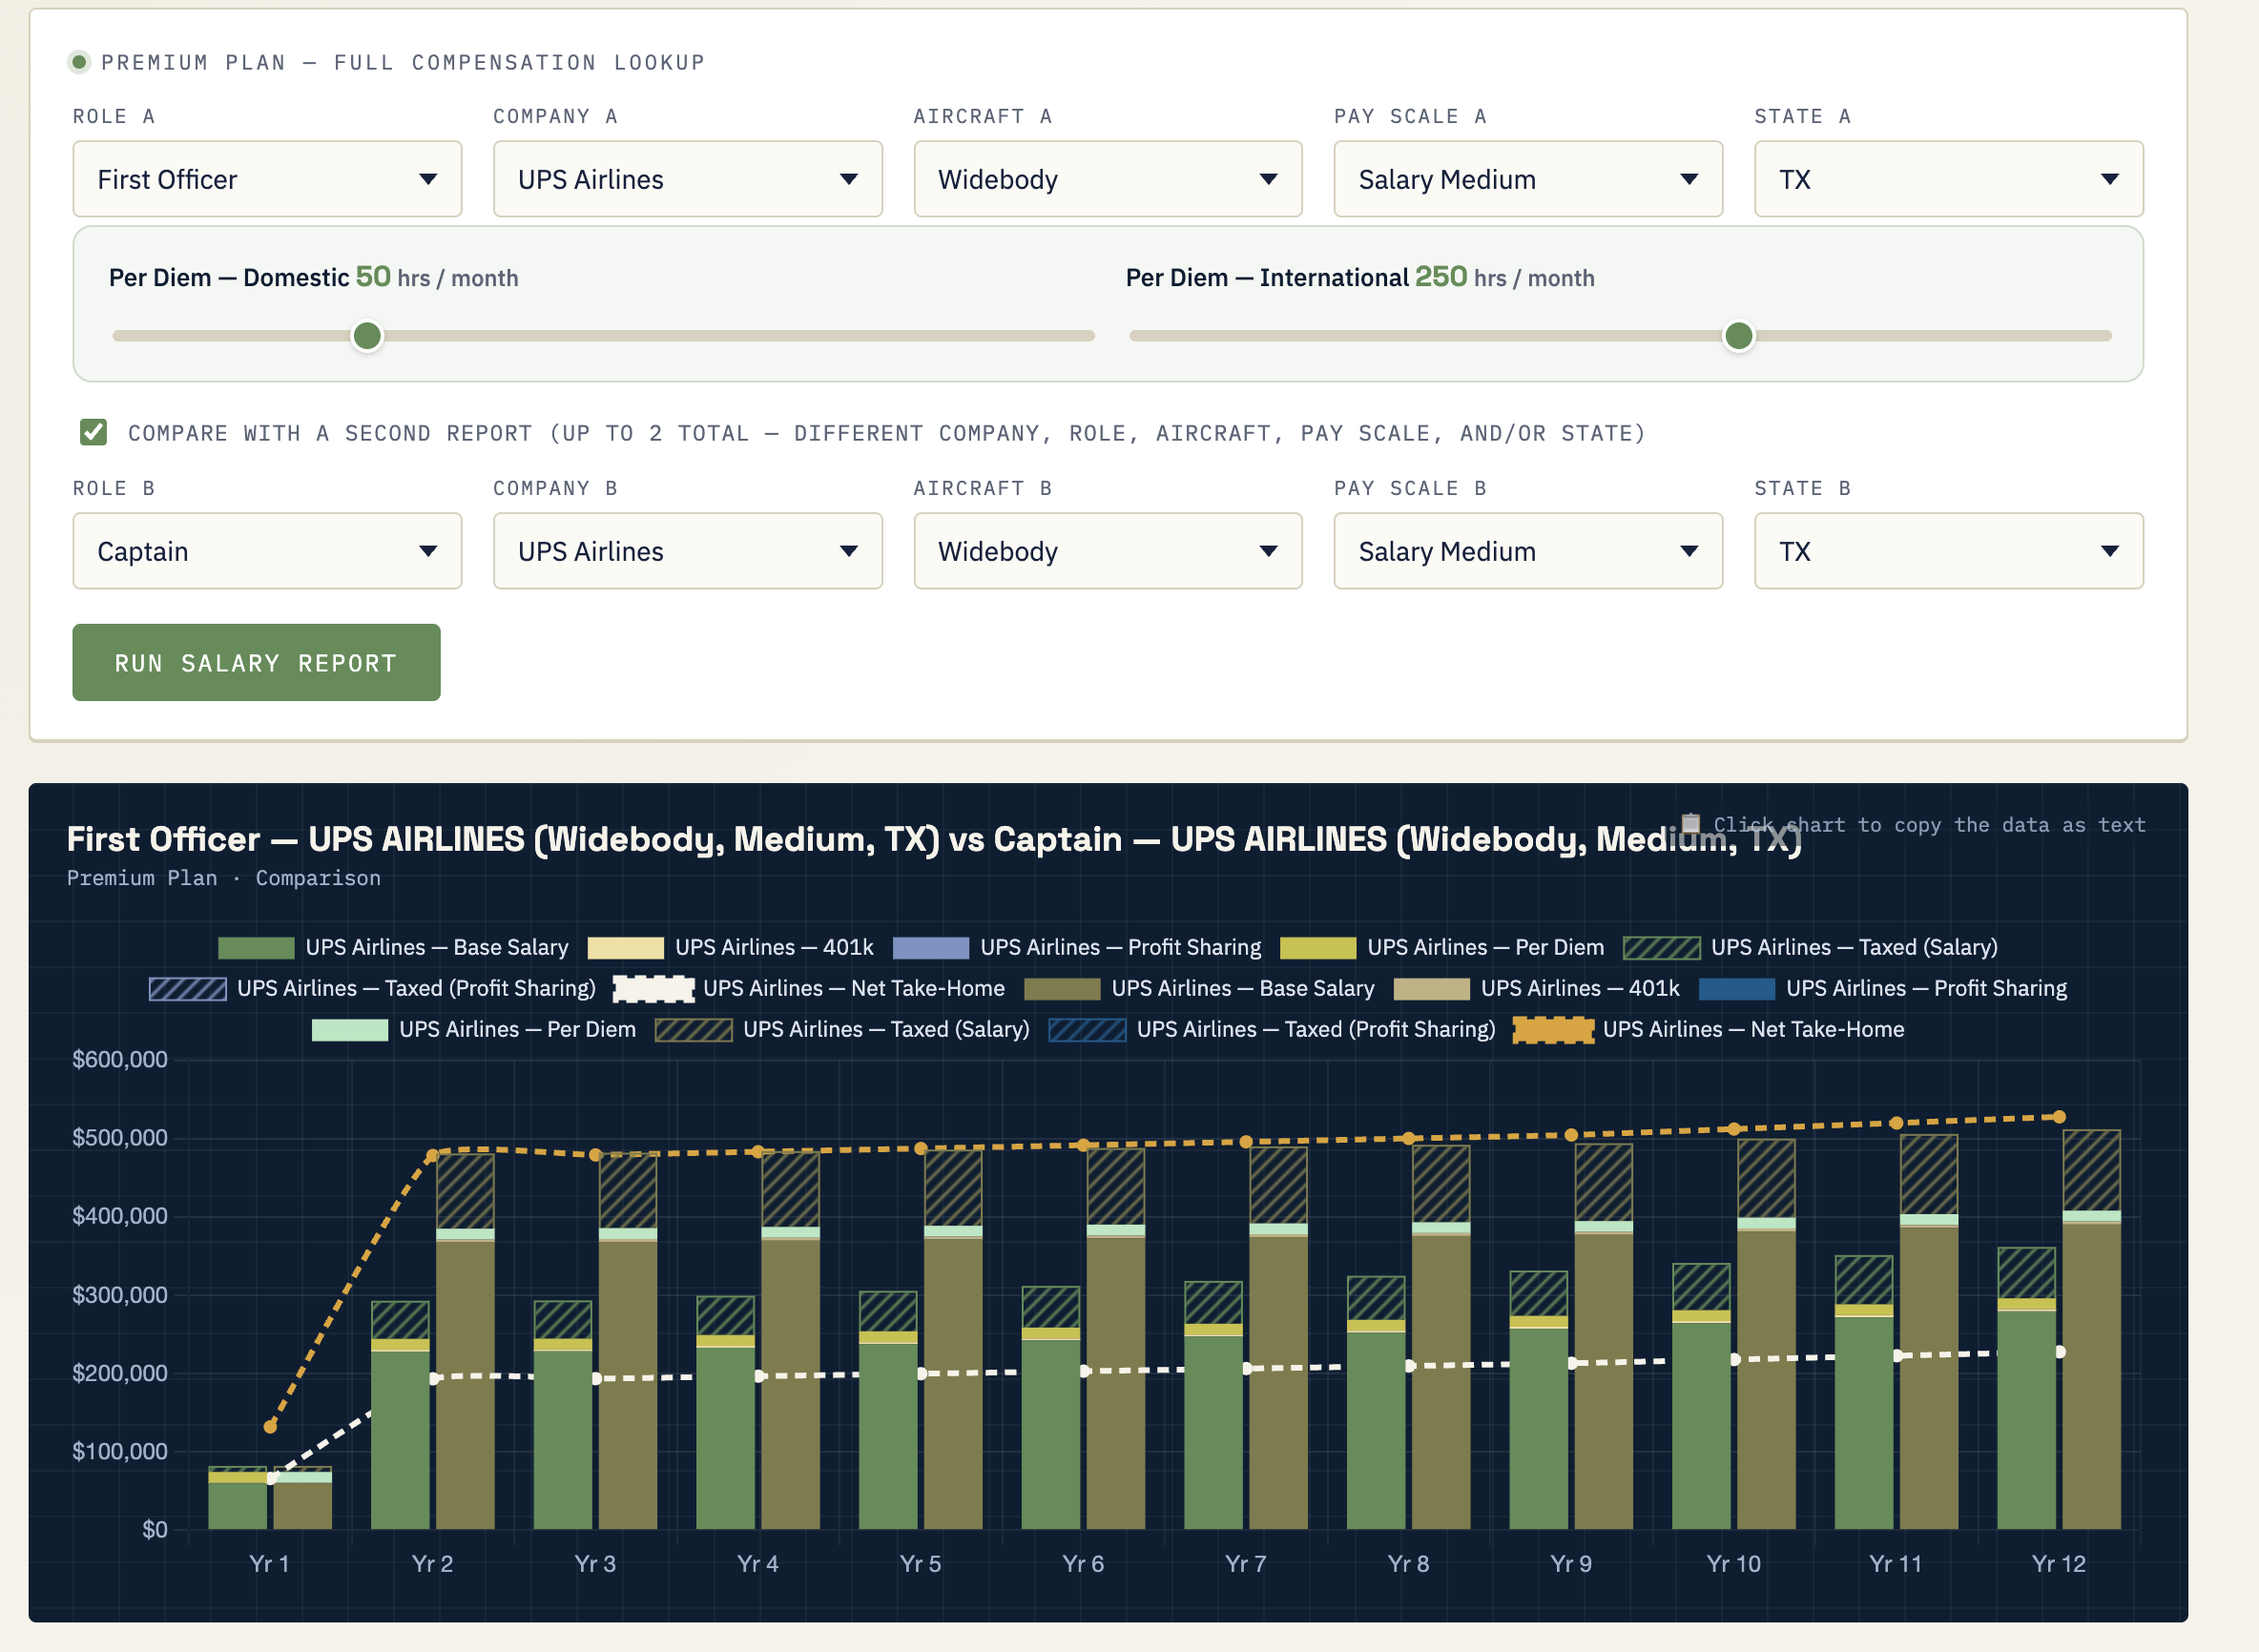The height and width of the screenshot is (1652, 2259).
Task: Click the 'COMPANY B' field label
Action: [555, 488]
